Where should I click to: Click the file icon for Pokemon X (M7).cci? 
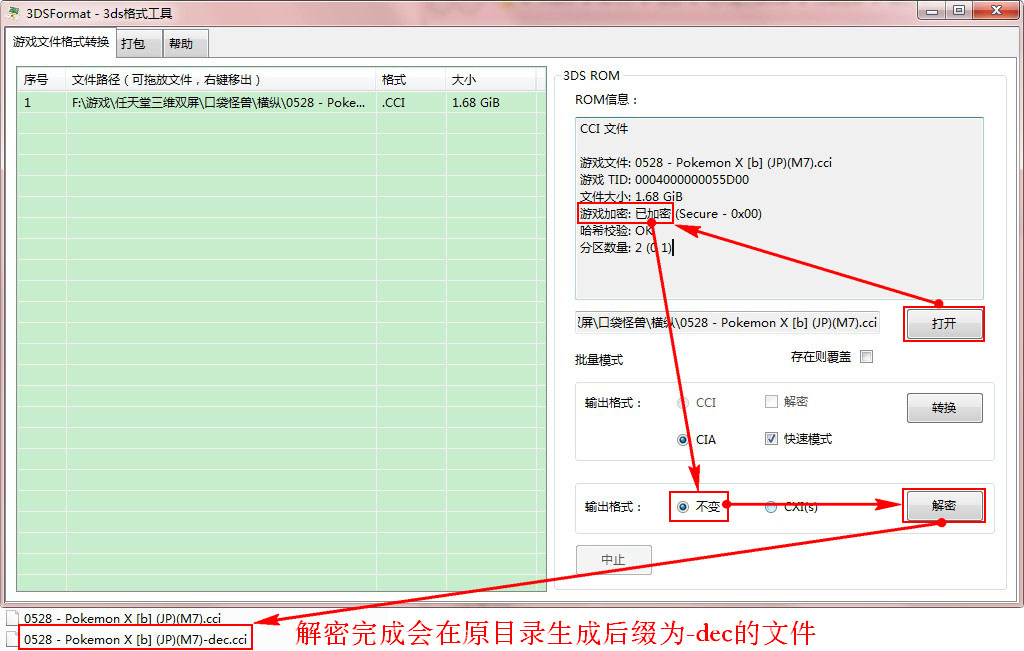[x=11, y=619]
